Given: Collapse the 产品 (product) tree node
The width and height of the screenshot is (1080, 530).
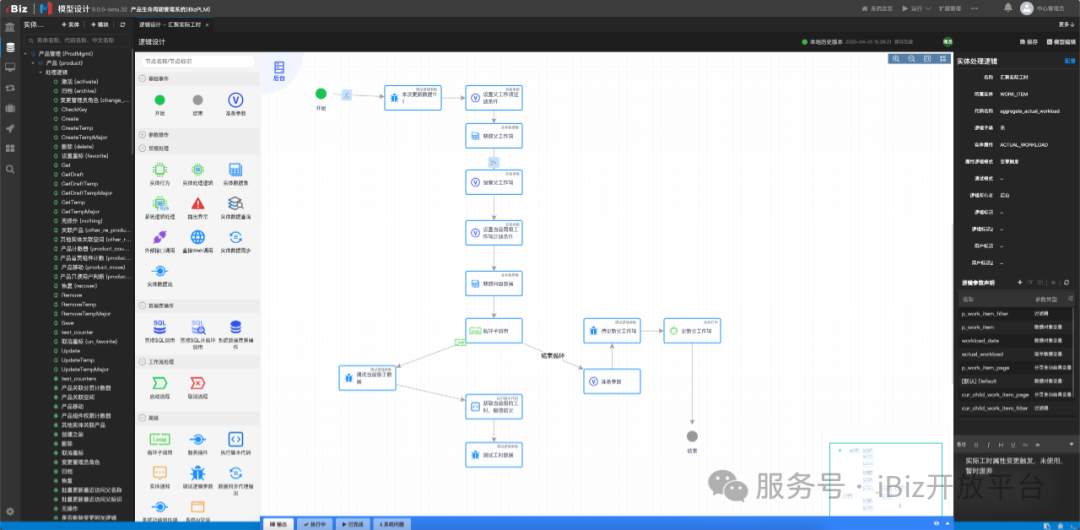Looking at the screenshot, I should coord(32,63).
